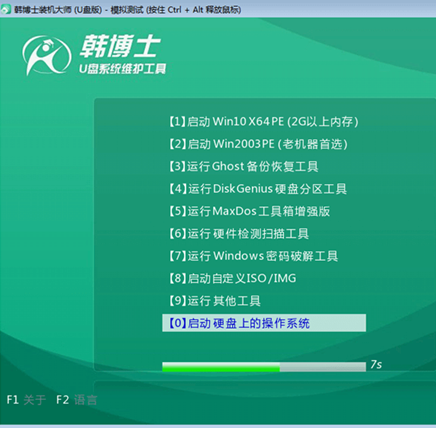The image size is (436, 428).
Task: Select entry 7 Windows password crack tool
Action: click(253, 256)
